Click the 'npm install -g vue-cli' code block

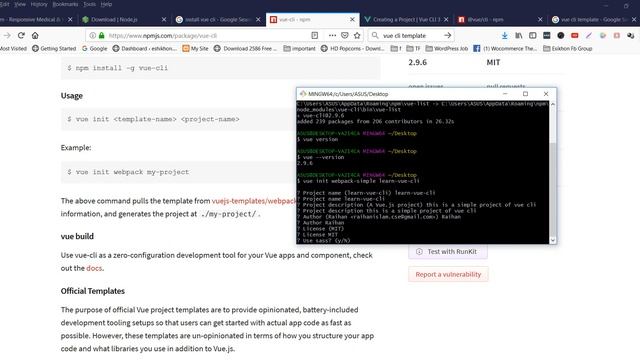pos(220,68)
